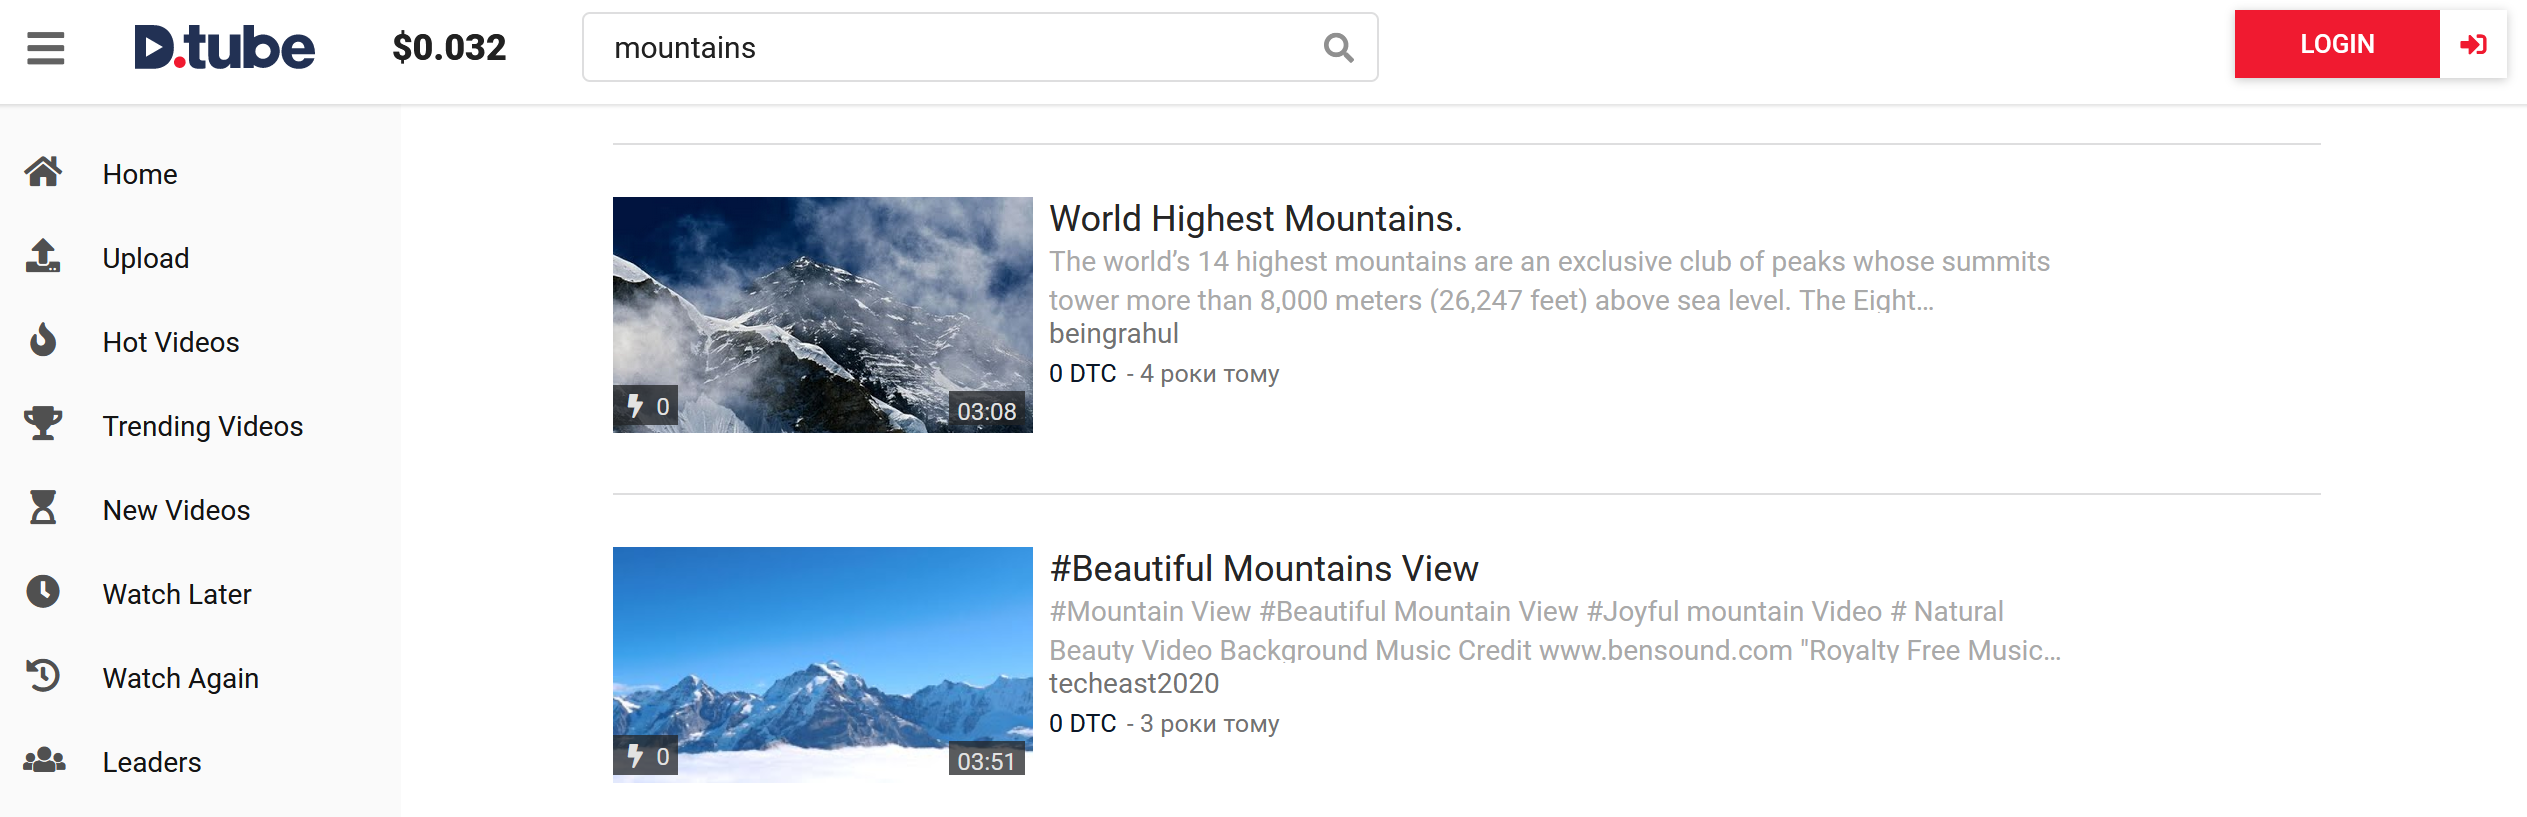Open the World Highest Mountains title link
The width and height of the screenshot is (2527, 817).
(x=1255, y=219)
